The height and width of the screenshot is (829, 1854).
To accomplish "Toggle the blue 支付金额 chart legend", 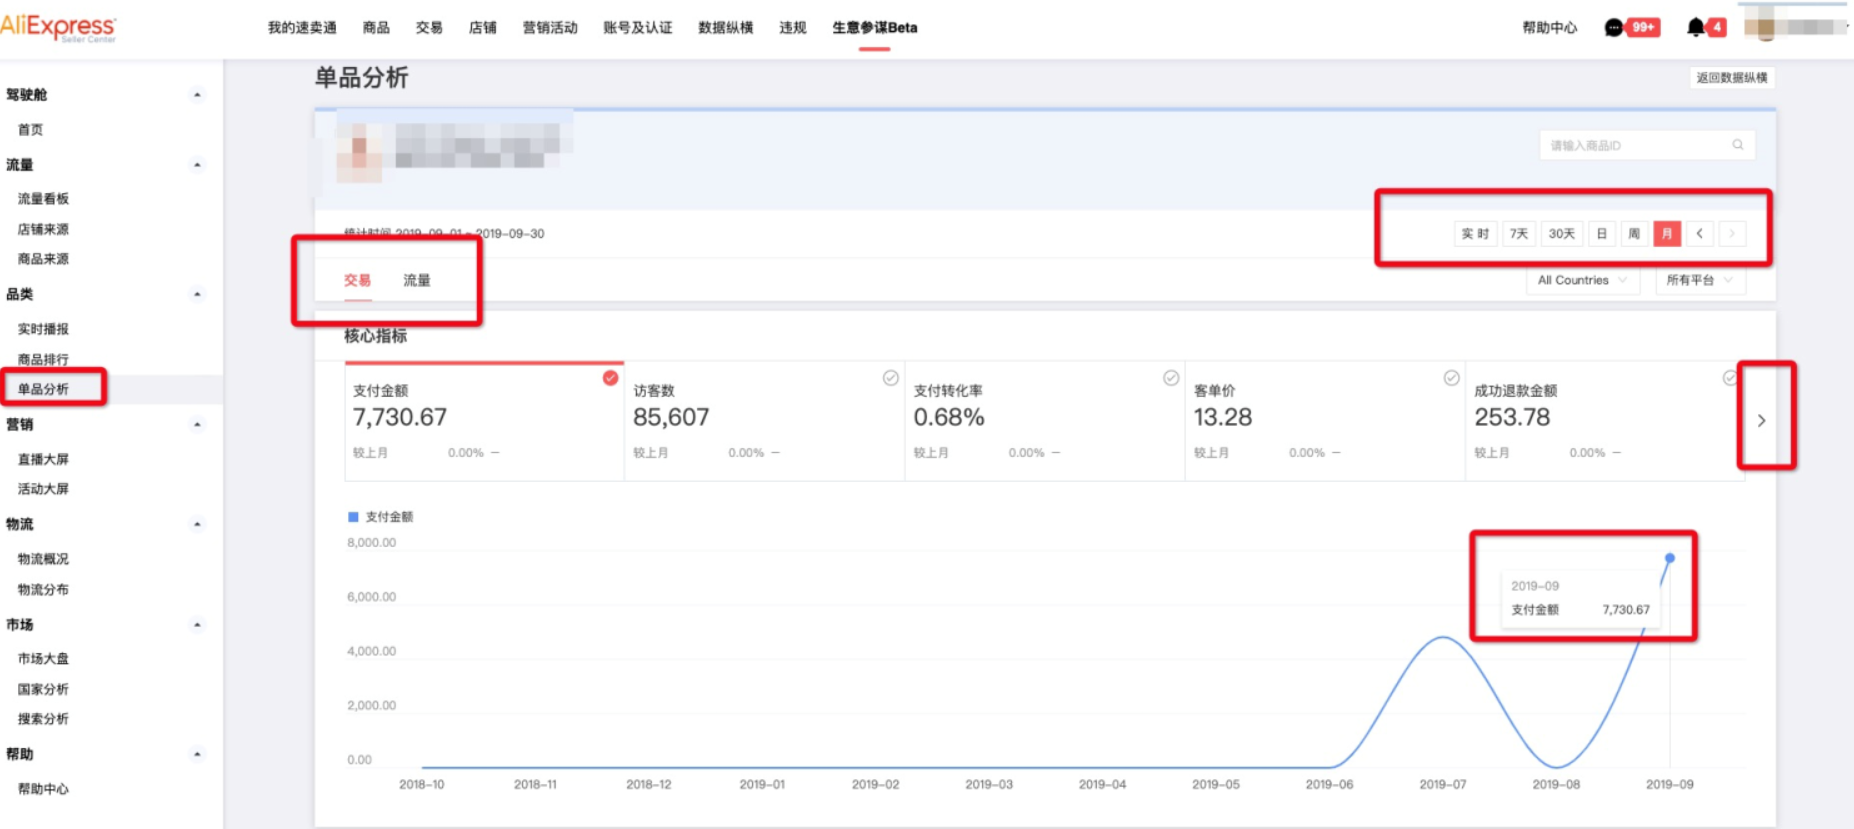I will tap(380, 517).
